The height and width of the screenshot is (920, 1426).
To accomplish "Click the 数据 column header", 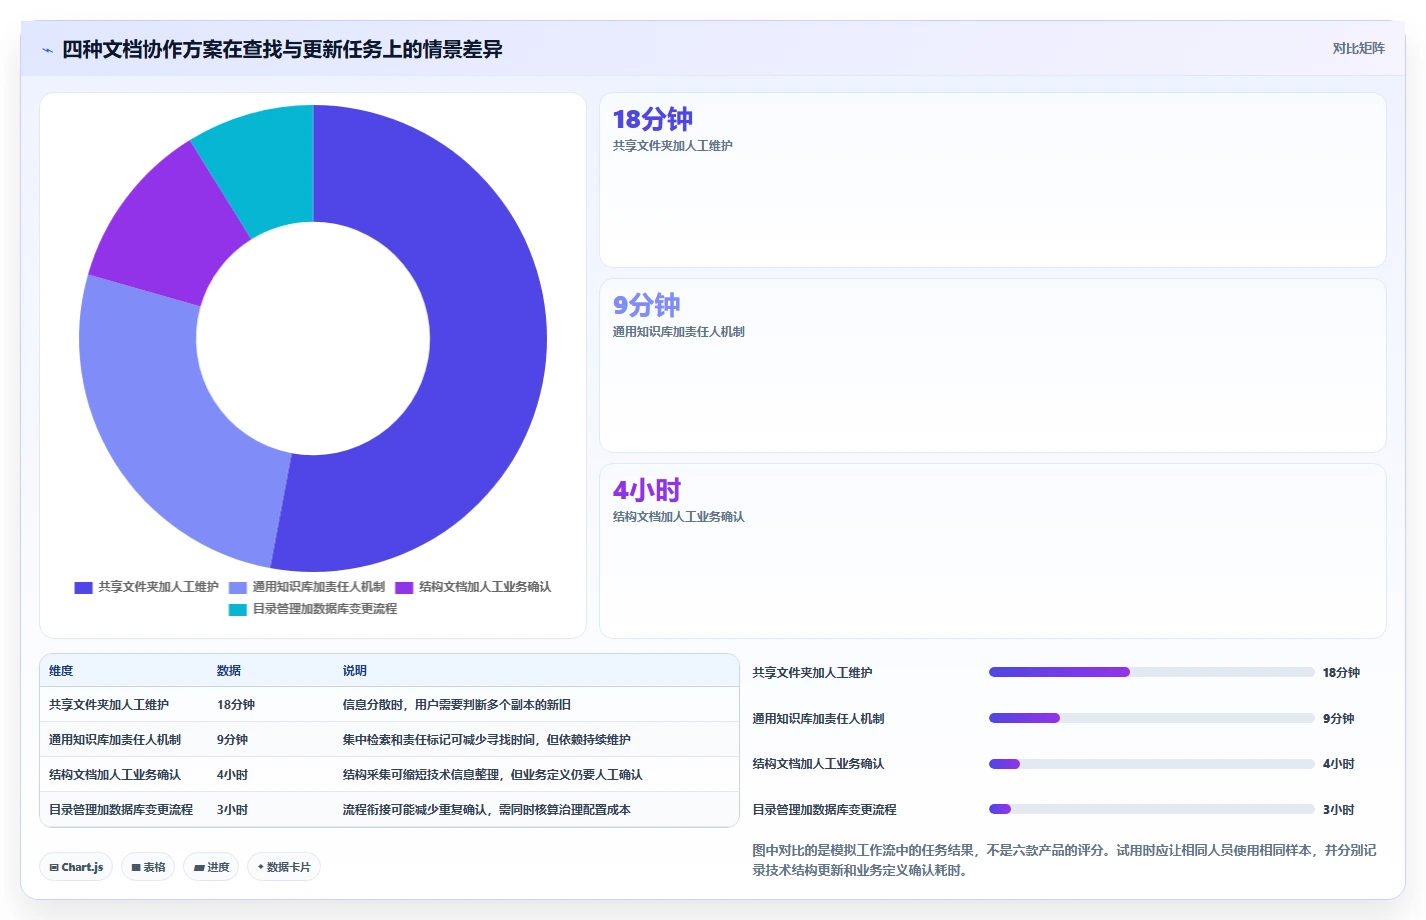I will click(x=229, y=671).
